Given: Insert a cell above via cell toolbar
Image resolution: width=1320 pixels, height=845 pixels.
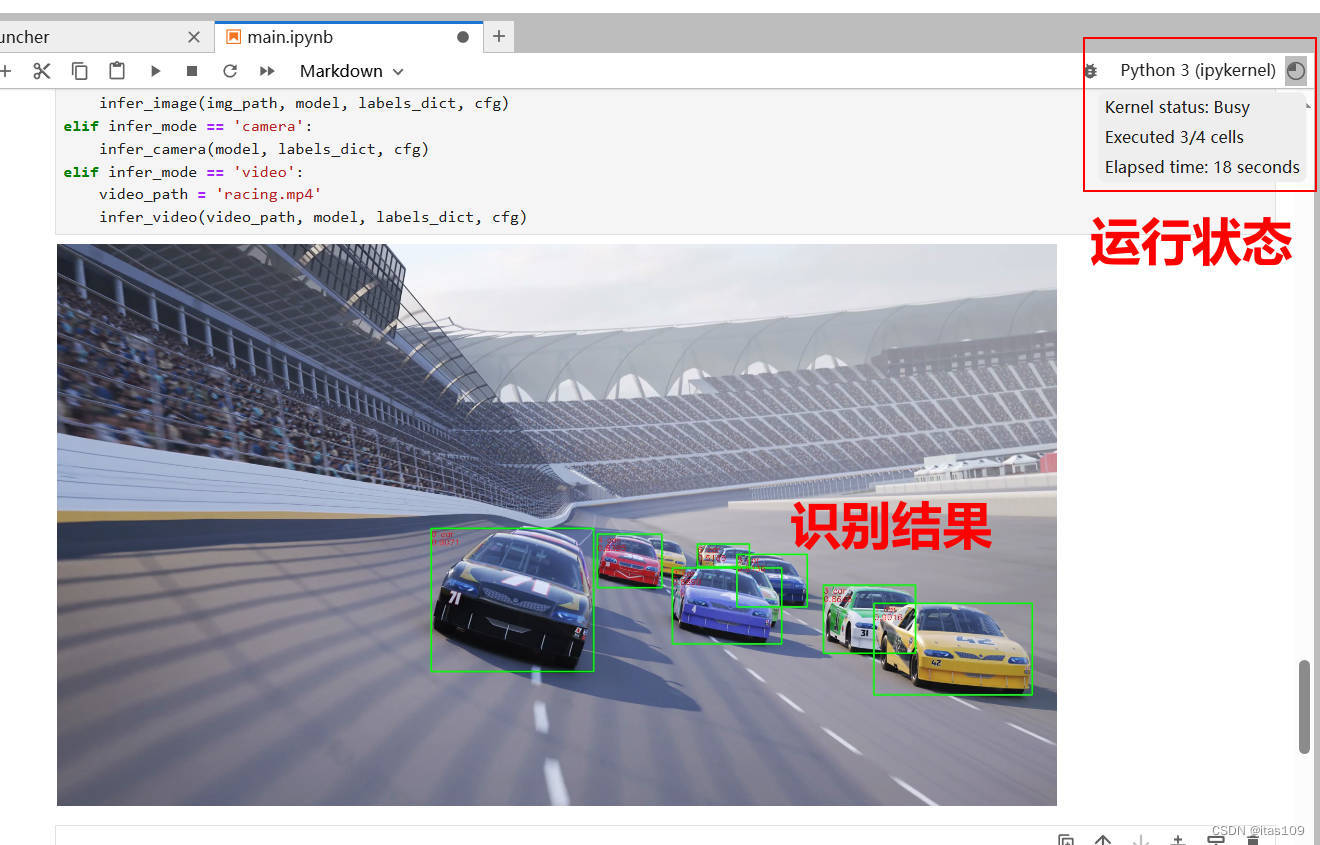Looking at the screenshot, I should (x=1178, y=841).
